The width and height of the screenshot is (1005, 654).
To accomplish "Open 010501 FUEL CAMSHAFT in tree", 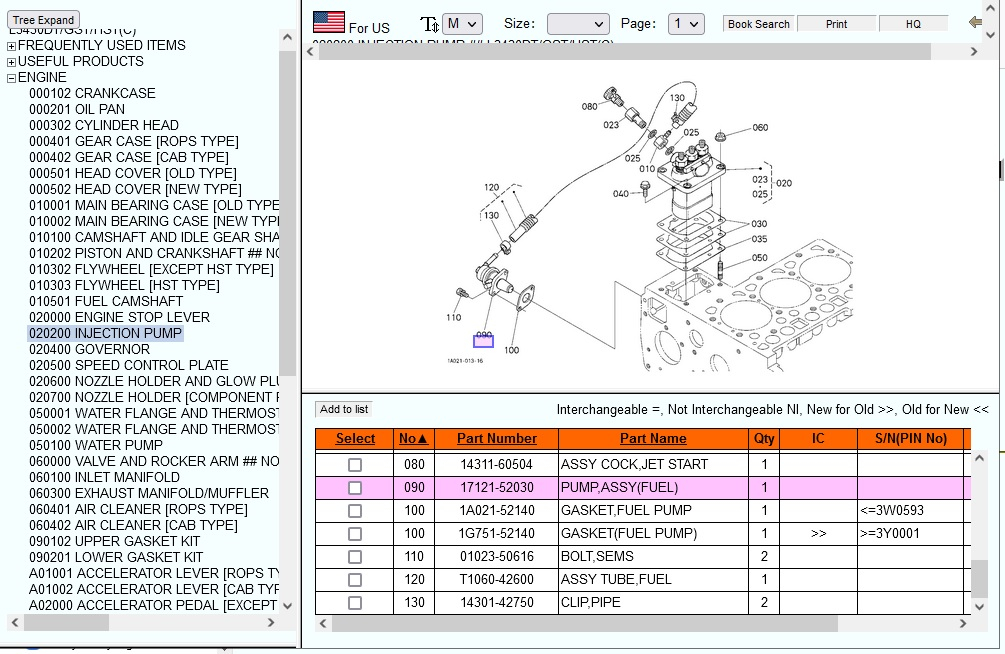I will coord(106,302).
